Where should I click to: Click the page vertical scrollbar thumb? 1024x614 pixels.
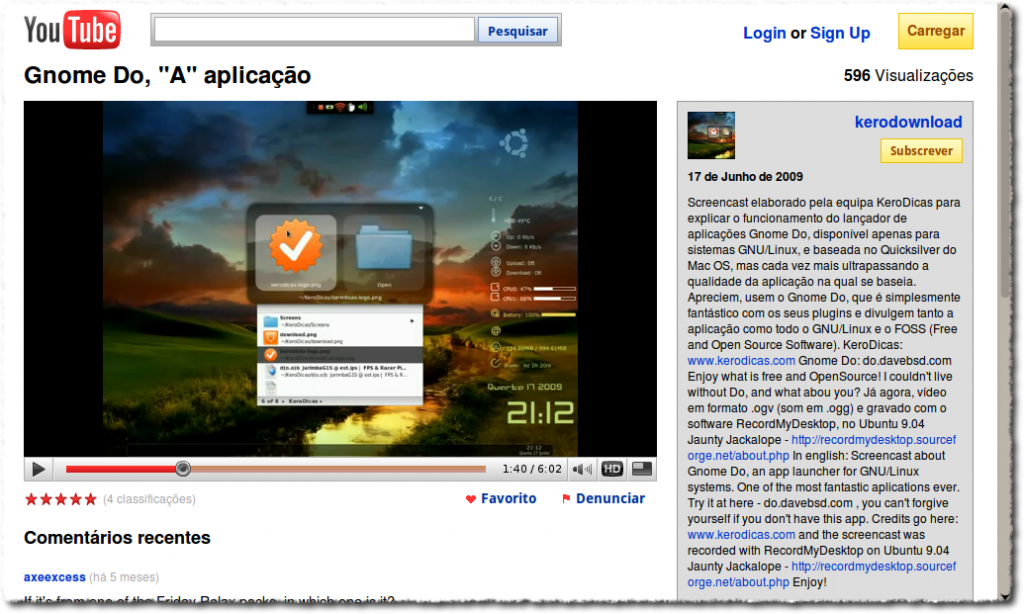[1006, 154]
